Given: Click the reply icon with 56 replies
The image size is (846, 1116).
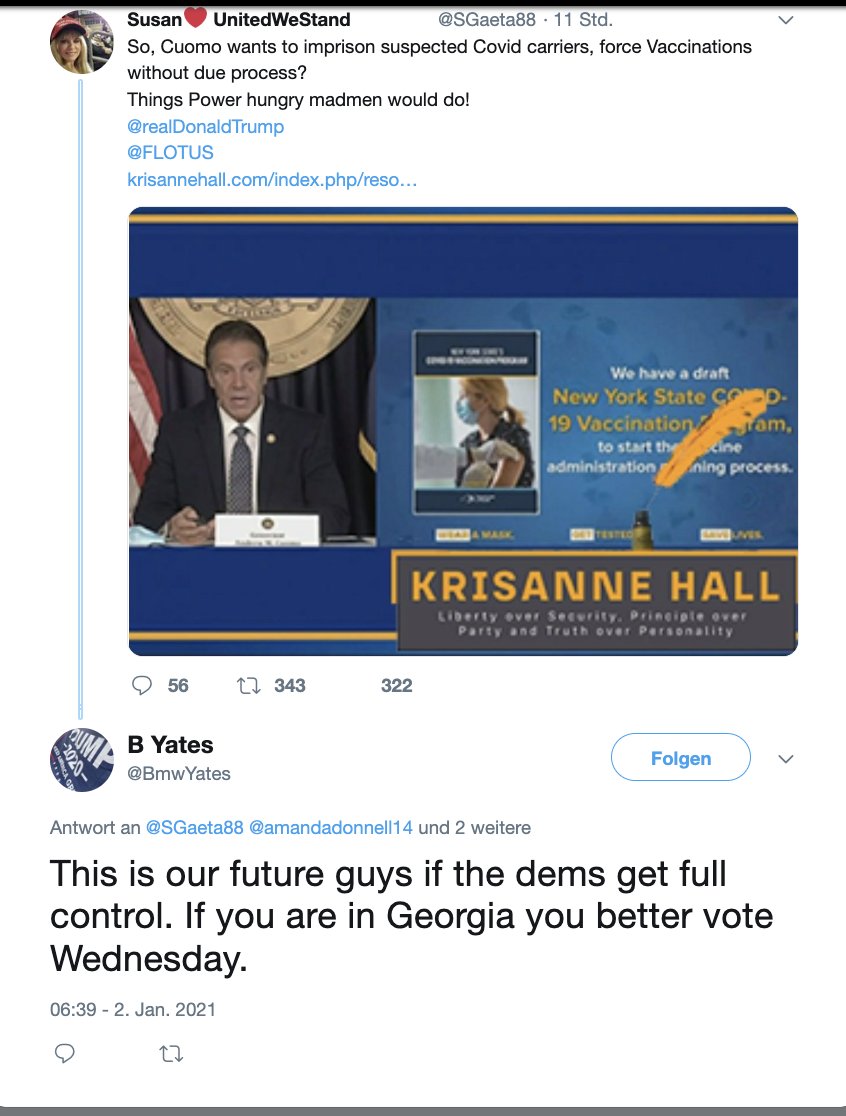Looking at the screenshot, I should click(x=143, y=685).
